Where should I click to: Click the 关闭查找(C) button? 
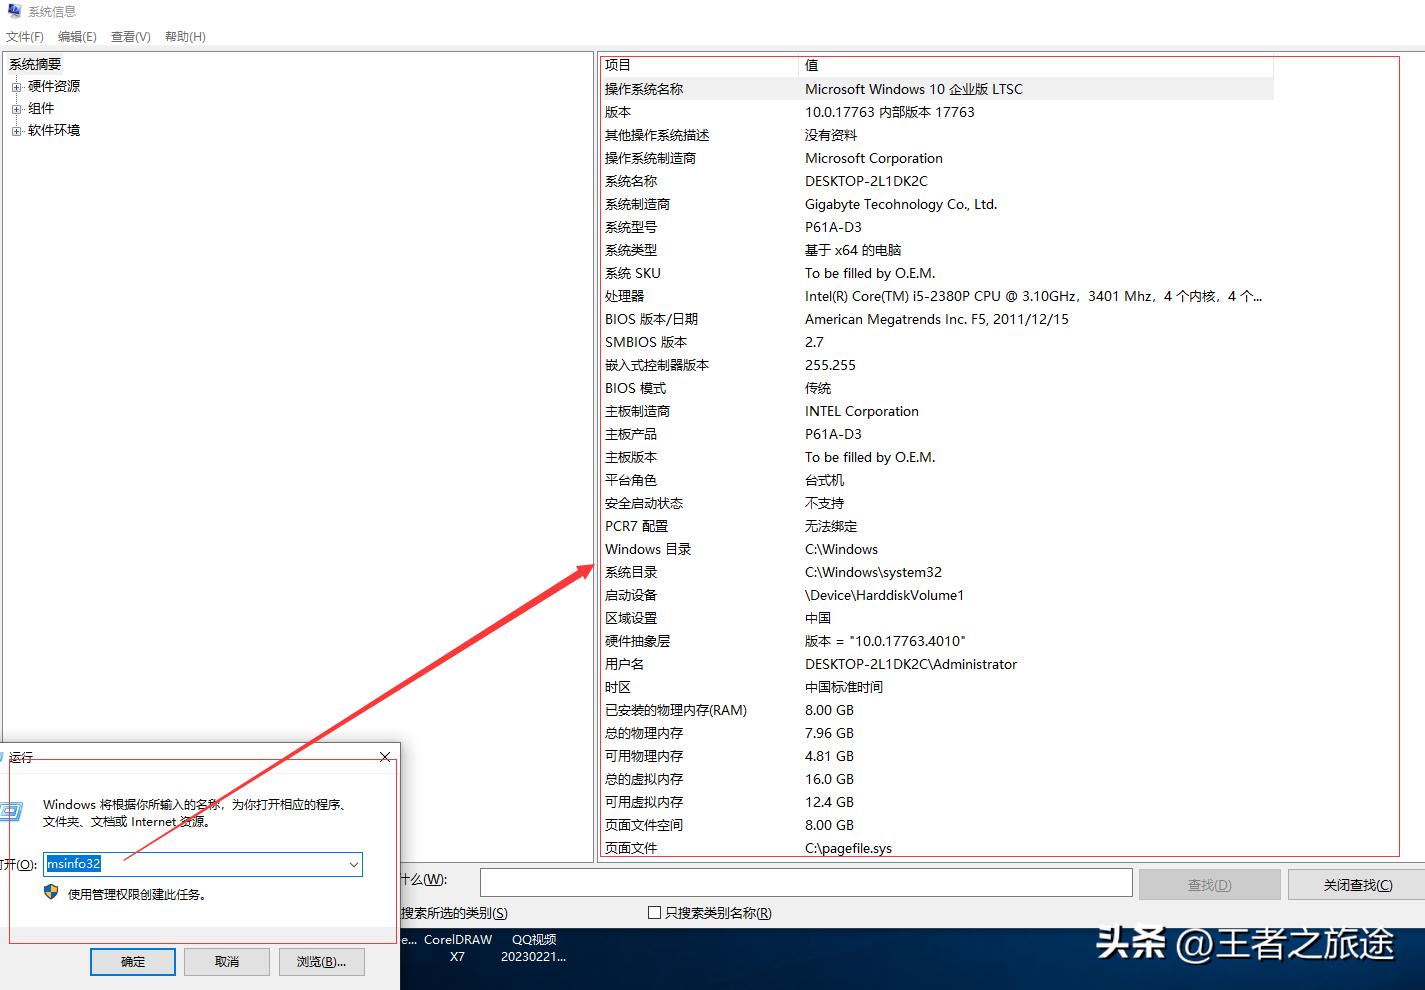1357,883
